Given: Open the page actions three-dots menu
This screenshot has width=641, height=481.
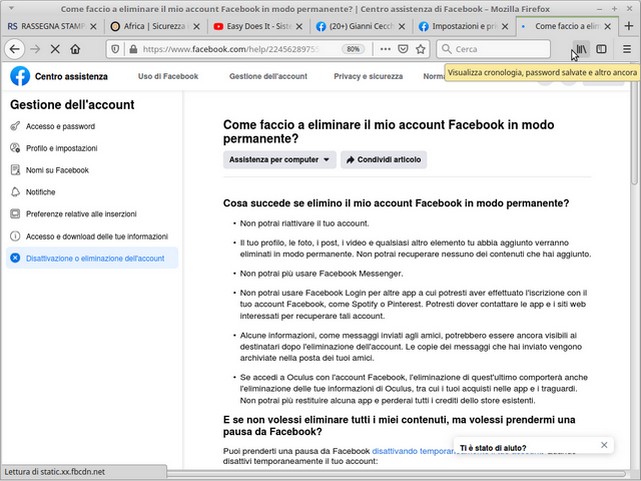Looking at the screenshot, I should pyautogui.click(x=385, y=49).
